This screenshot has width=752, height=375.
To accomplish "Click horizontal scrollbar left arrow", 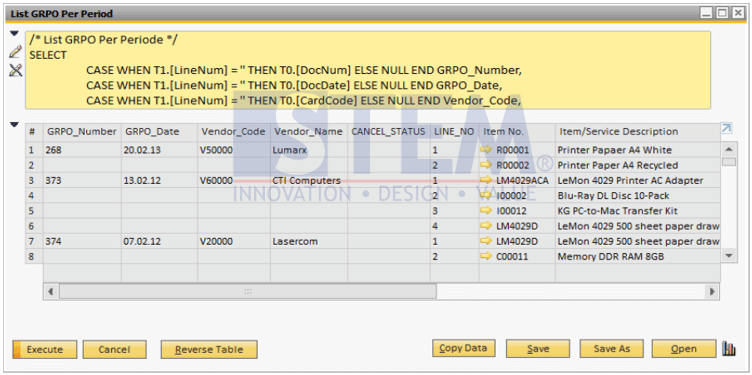I will click(x=51, y=291).
